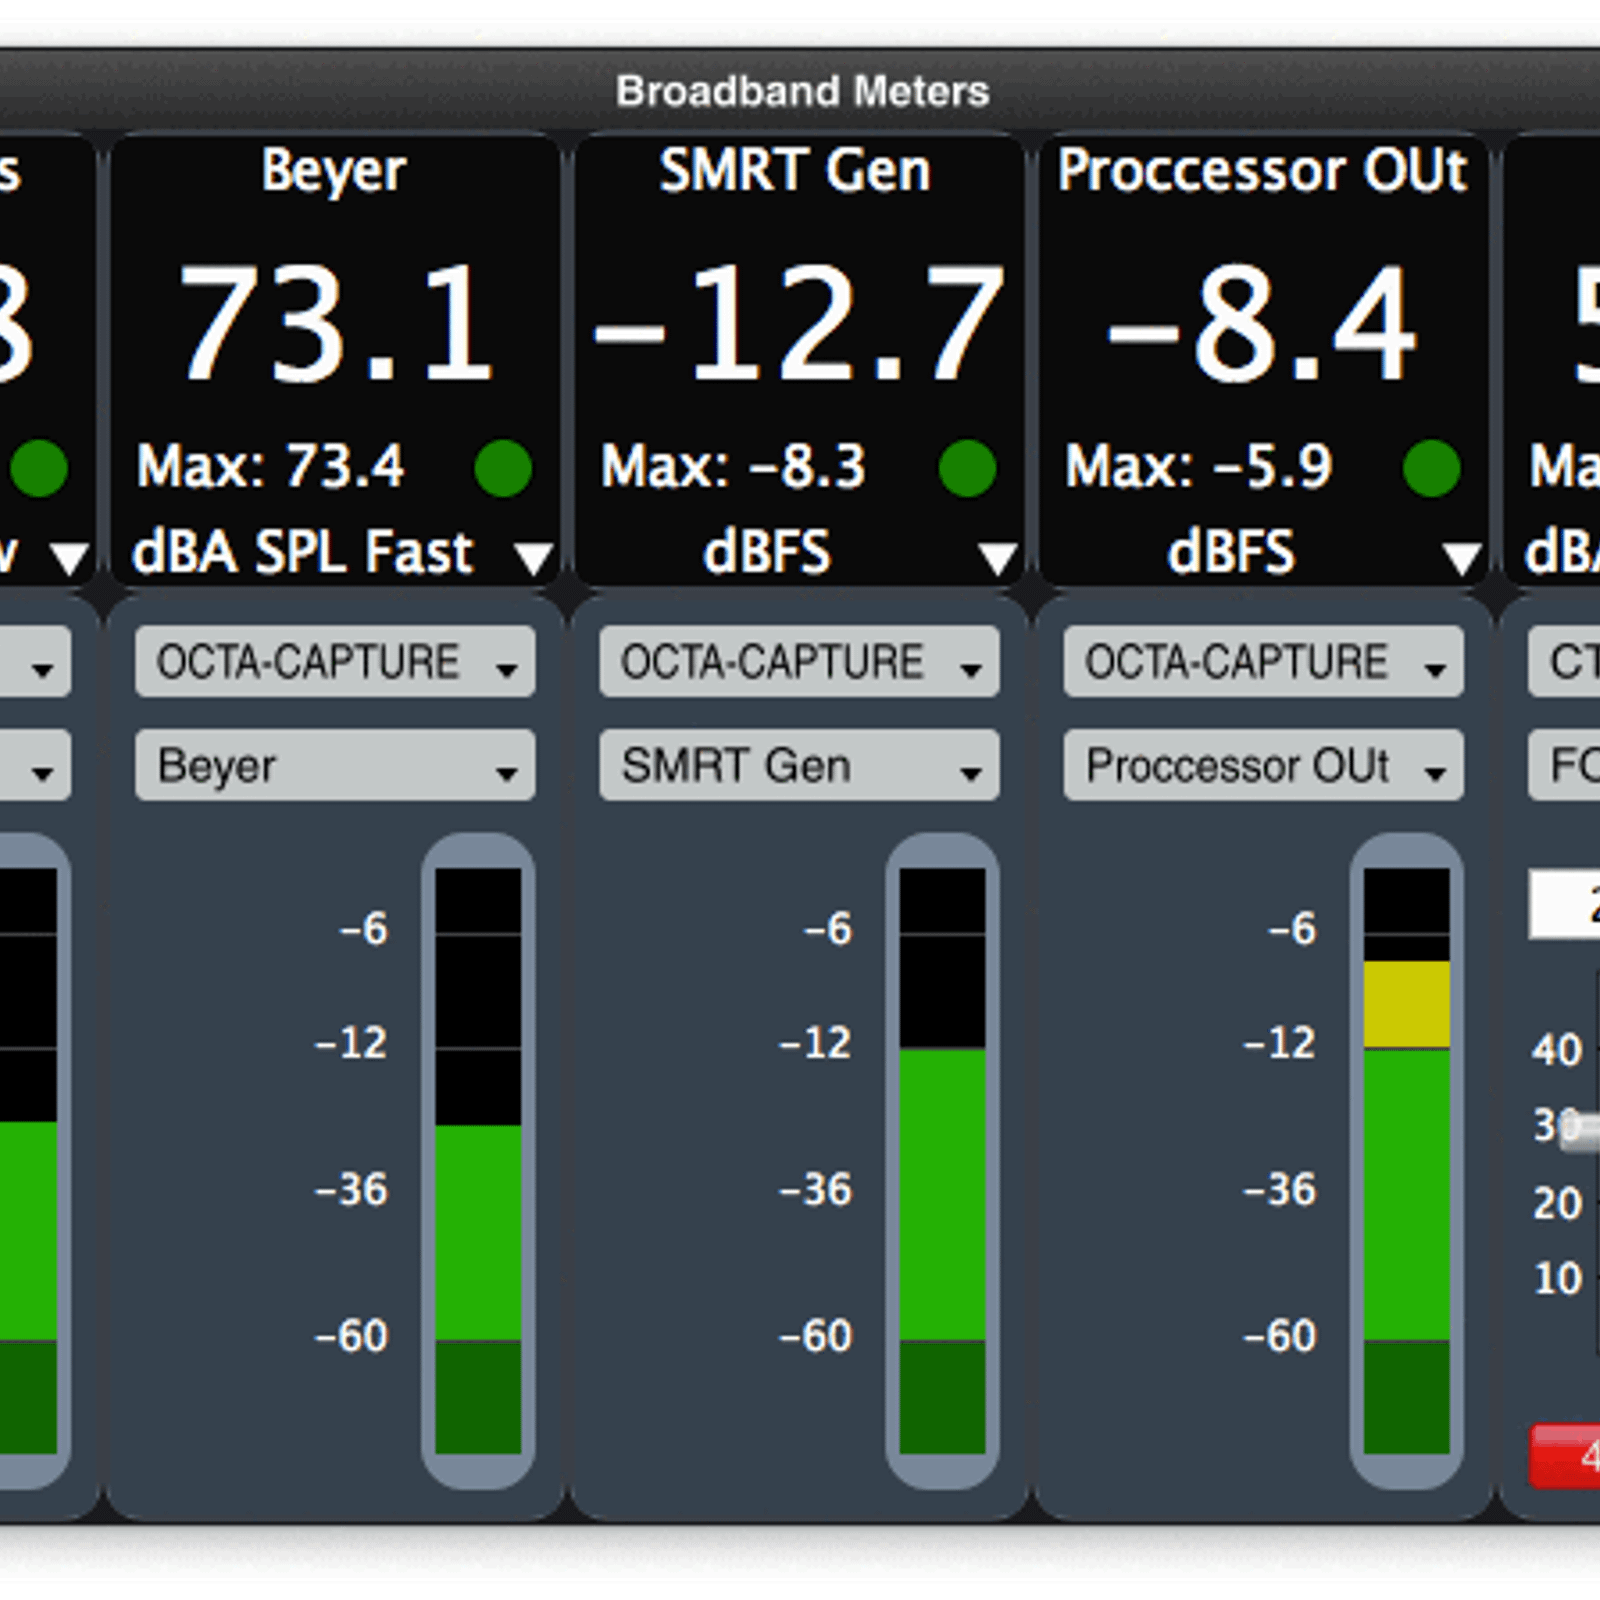Open the Proccessor OUt channel dropdown
This screenshot has width=1600, height=1600.
(x=1263, y=766)
